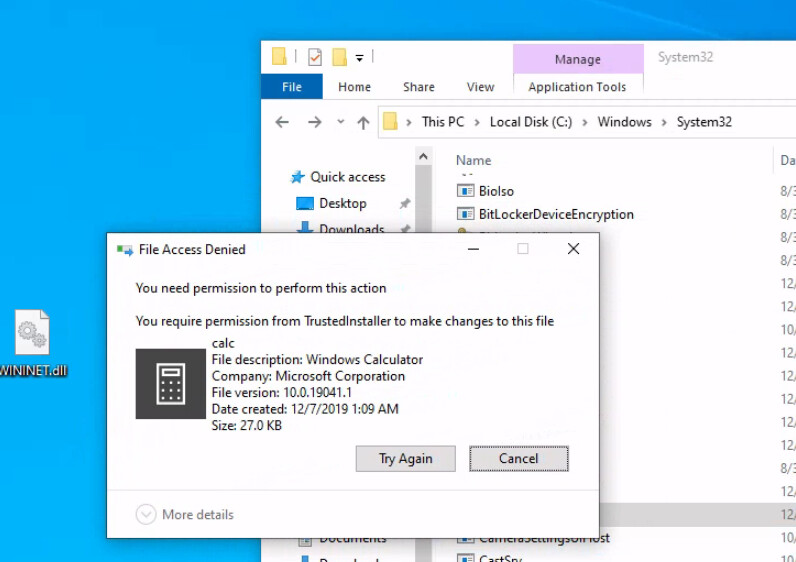Select the BitLockerDeviceEncryption file
This screenshot has height=562, width=796.
tap(555, 214)
